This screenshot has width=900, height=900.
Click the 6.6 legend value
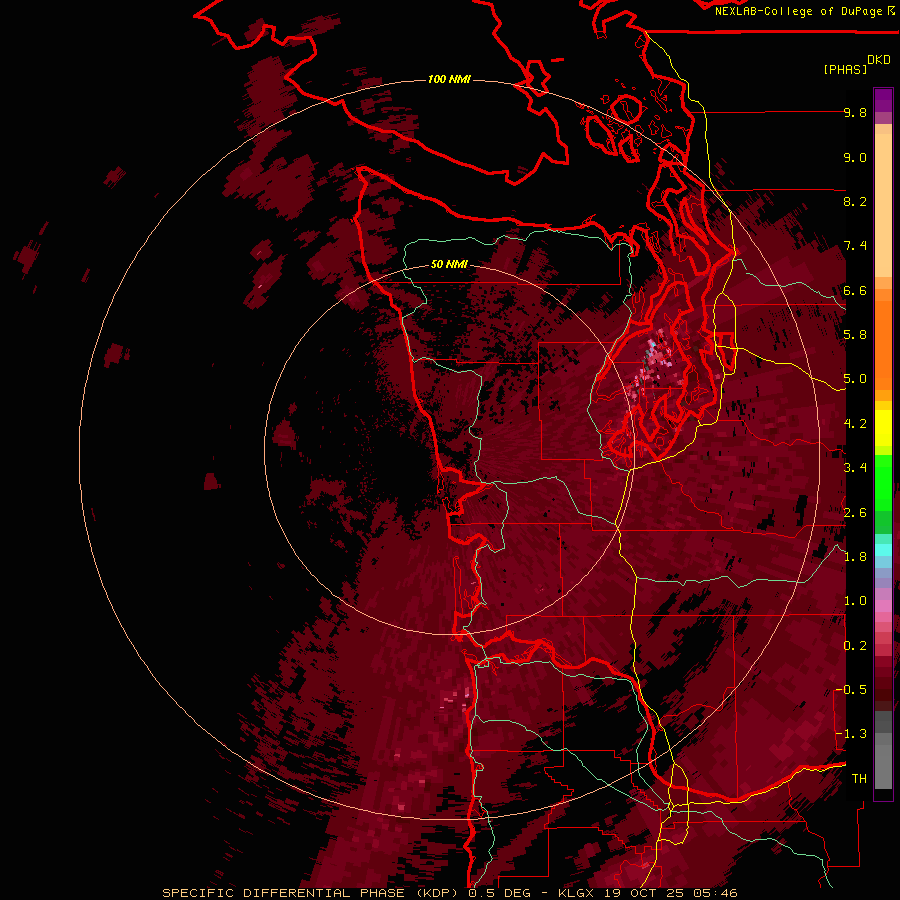(855, 290)
